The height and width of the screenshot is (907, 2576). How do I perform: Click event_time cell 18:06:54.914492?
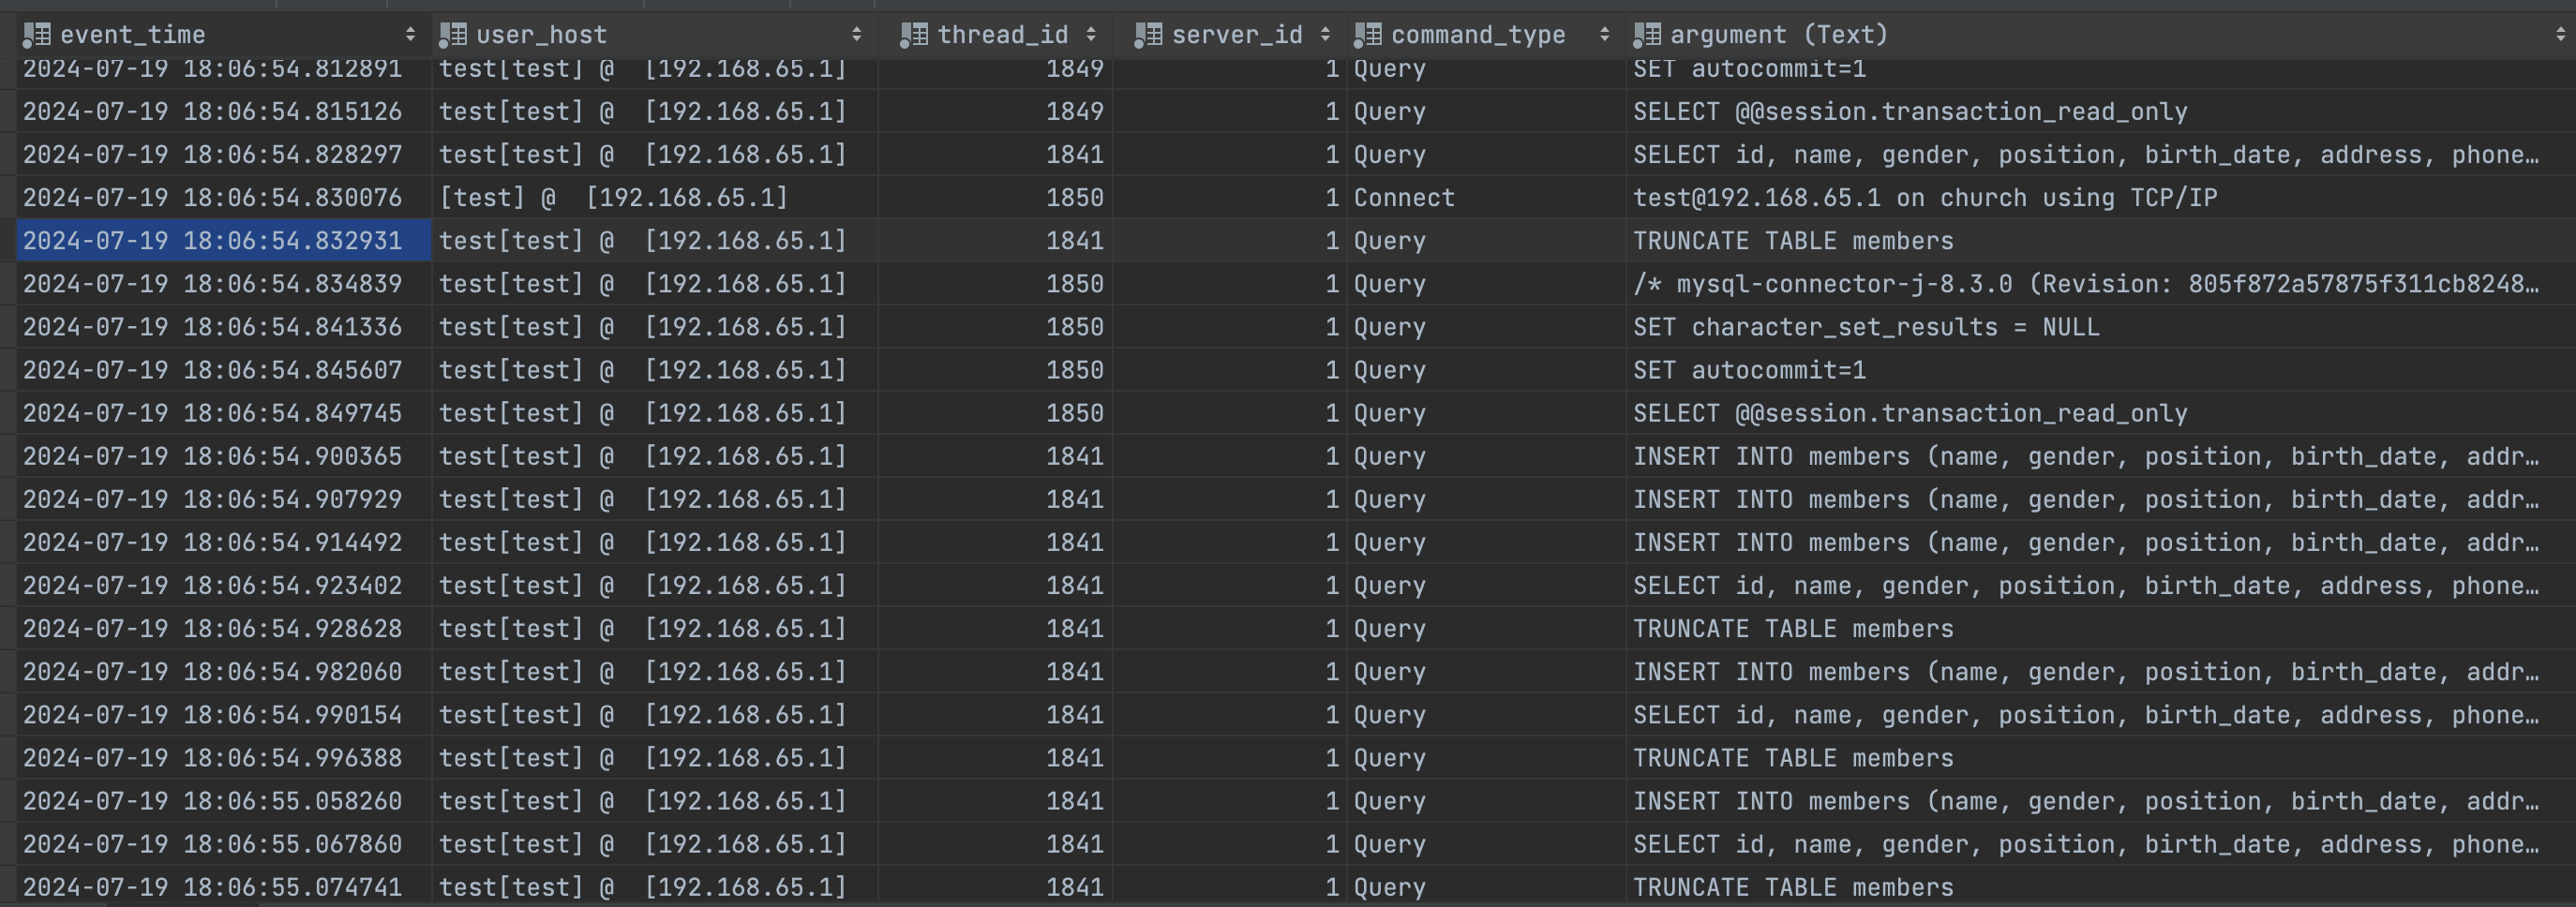point(224,543)
